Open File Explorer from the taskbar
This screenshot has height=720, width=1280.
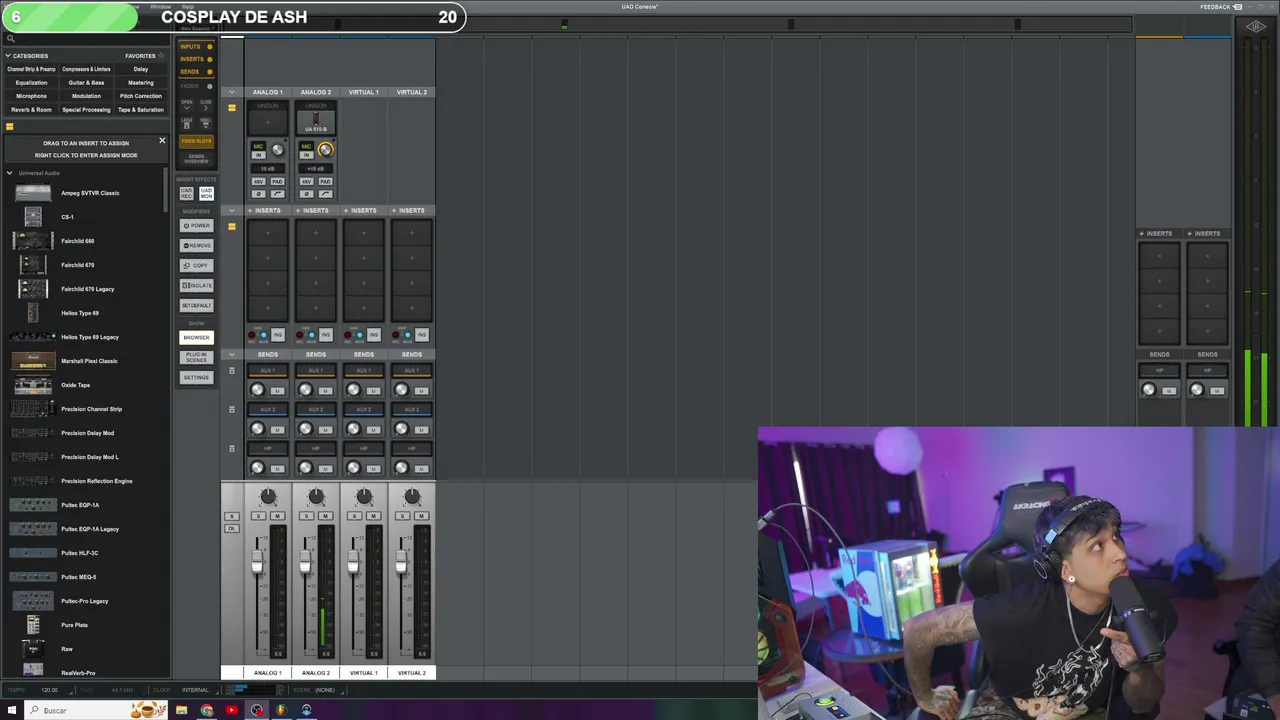(x=182, y=710)
